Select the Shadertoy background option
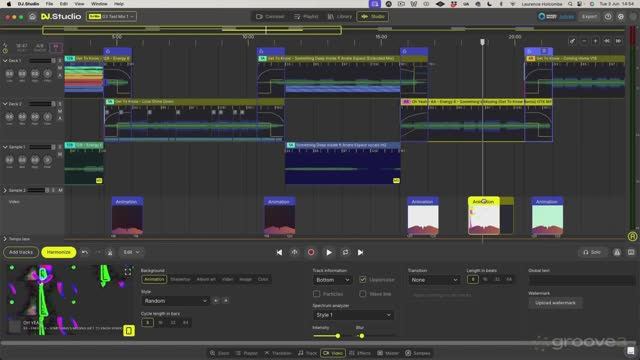Screen dimensions: 640x360 pos(180,280)
